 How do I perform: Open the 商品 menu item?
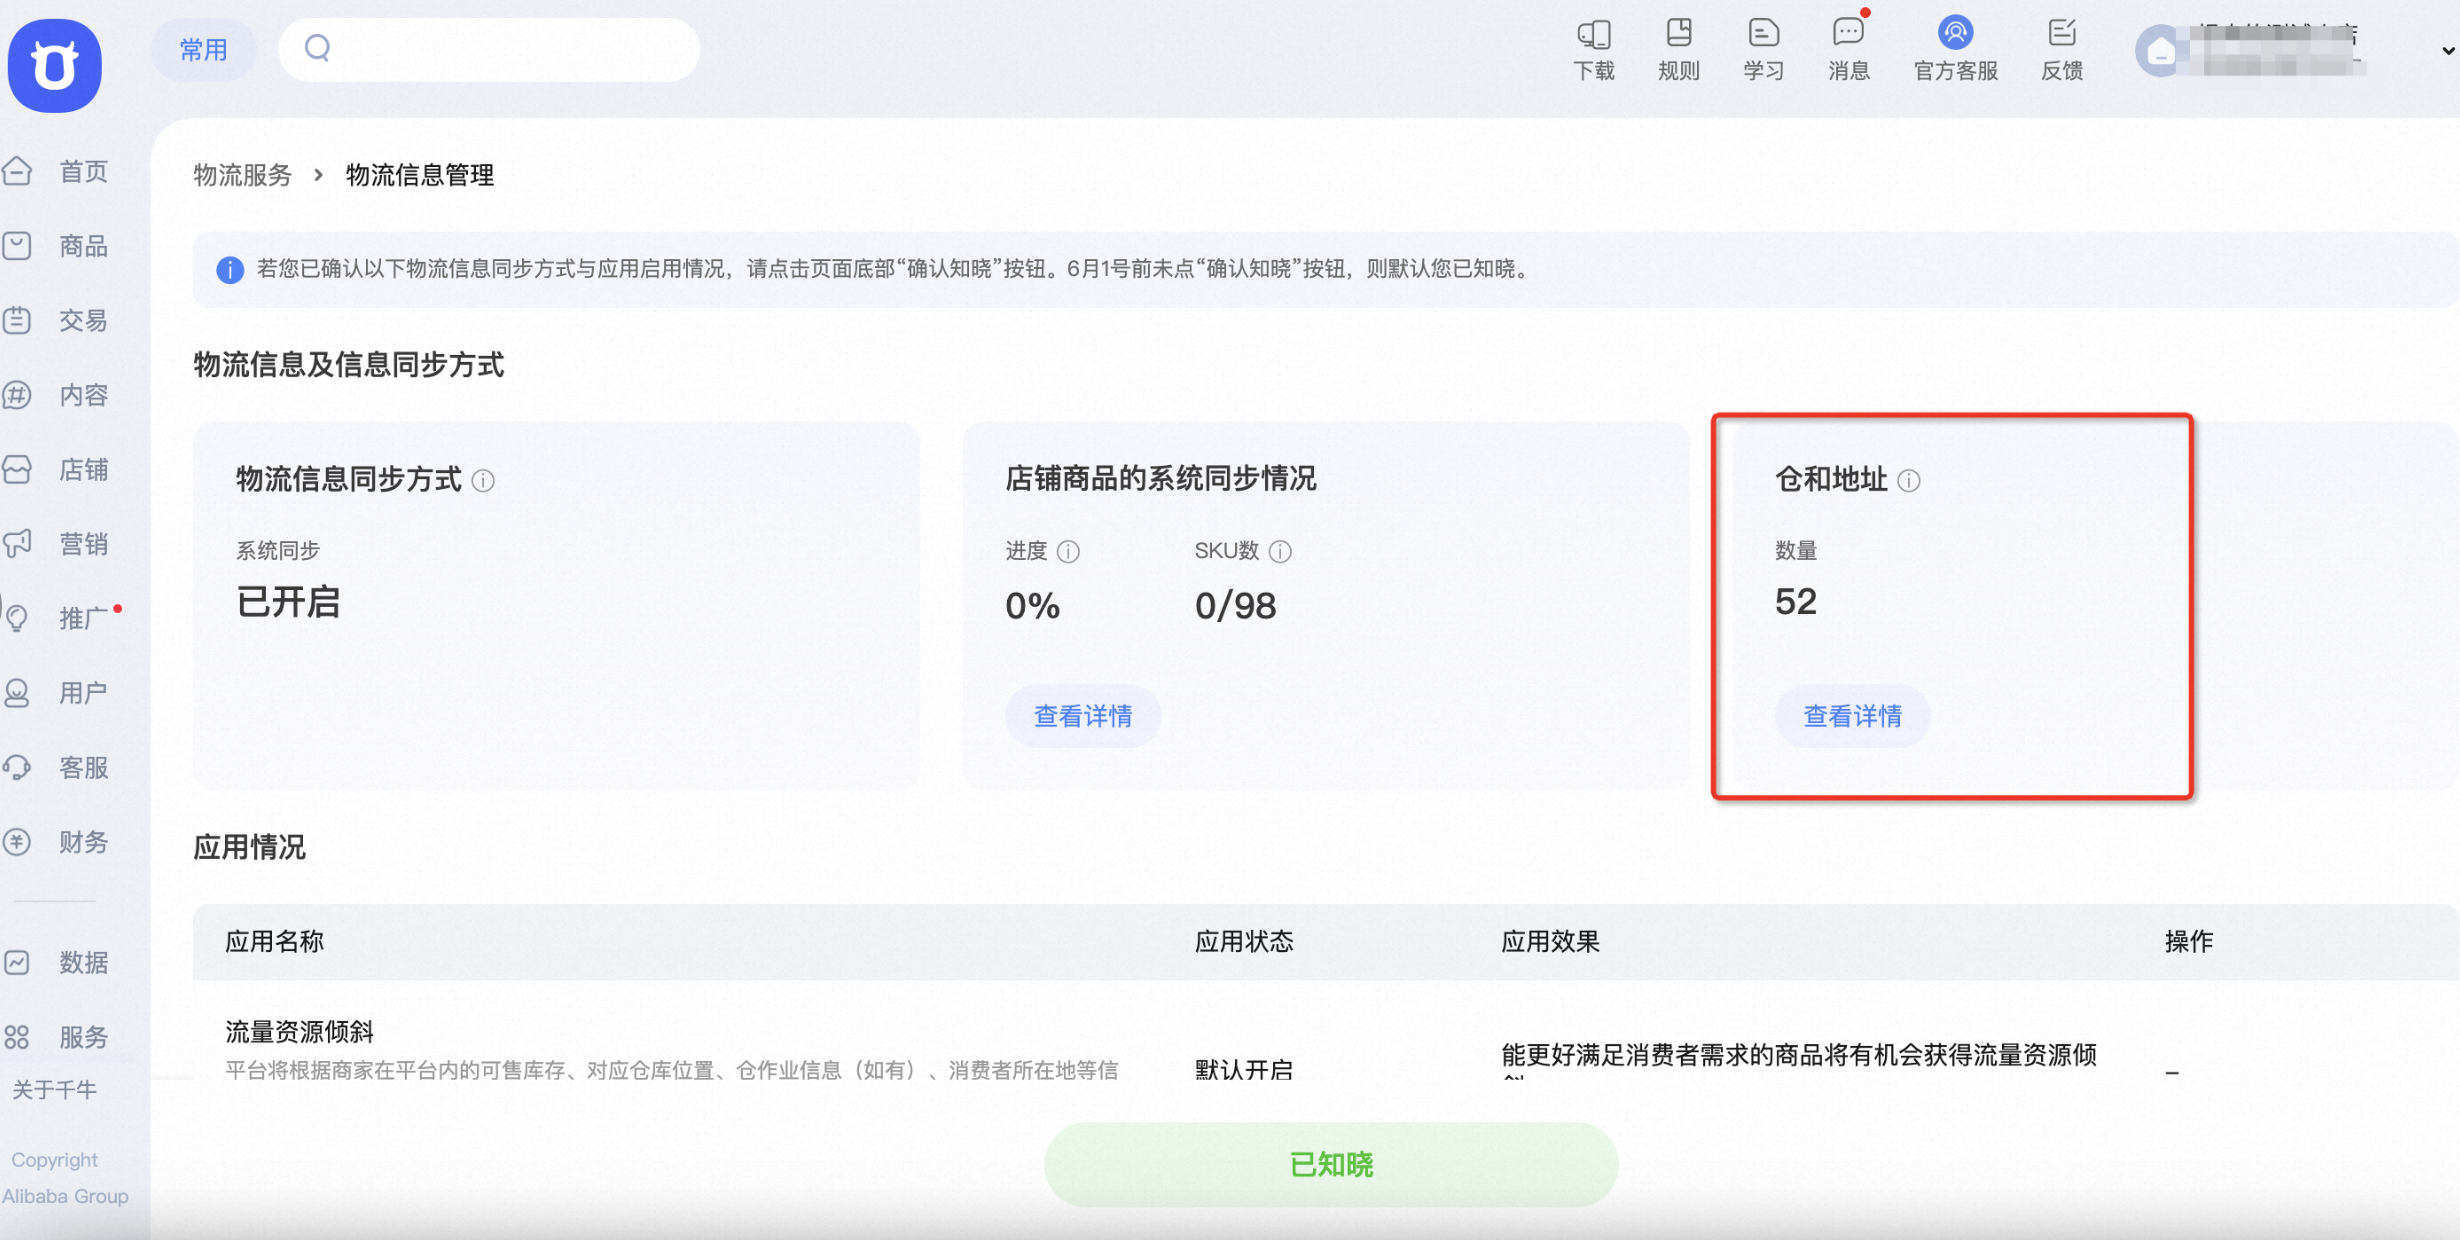point(83,246)
